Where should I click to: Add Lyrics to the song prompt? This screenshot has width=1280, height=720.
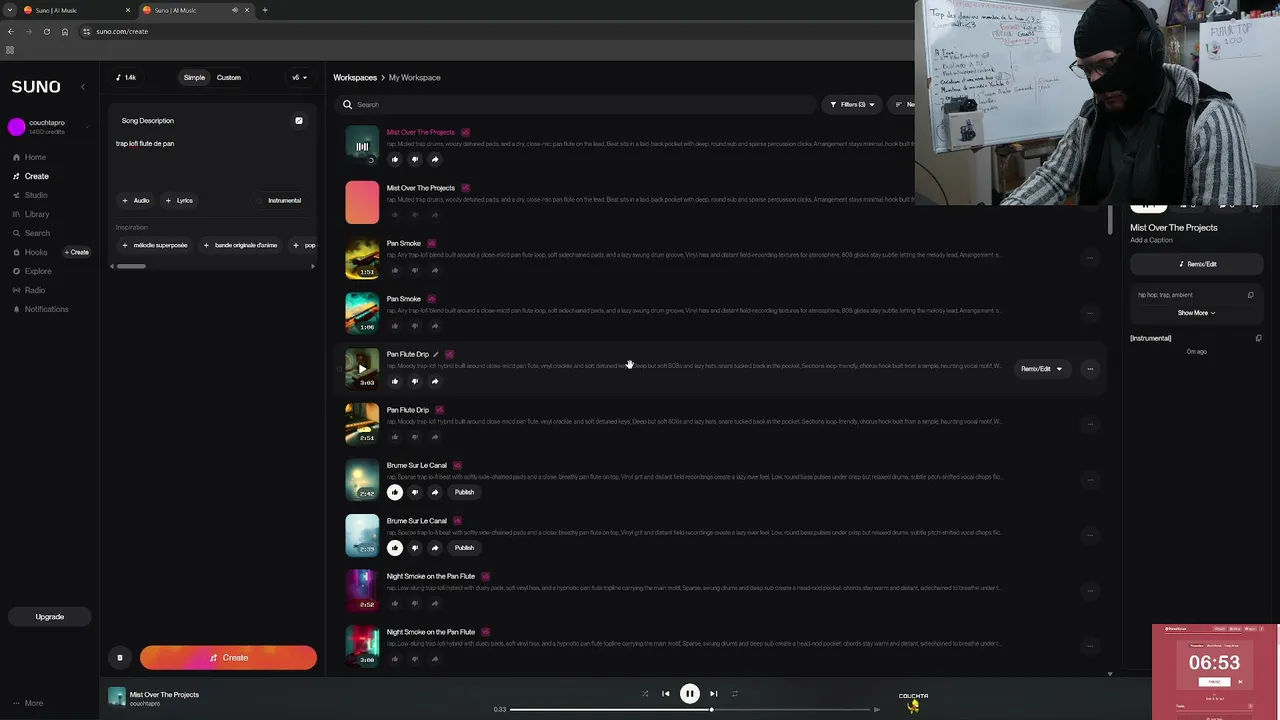(x=178, y=200)
